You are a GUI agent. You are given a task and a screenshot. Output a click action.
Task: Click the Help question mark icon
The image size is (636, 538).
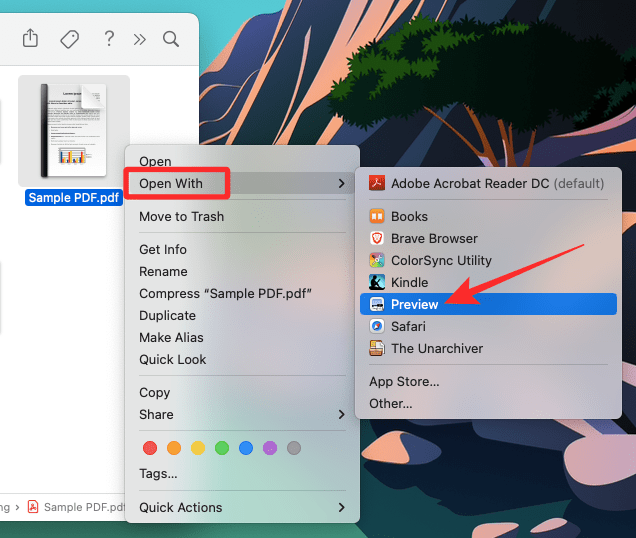click(x=109, y=39)
